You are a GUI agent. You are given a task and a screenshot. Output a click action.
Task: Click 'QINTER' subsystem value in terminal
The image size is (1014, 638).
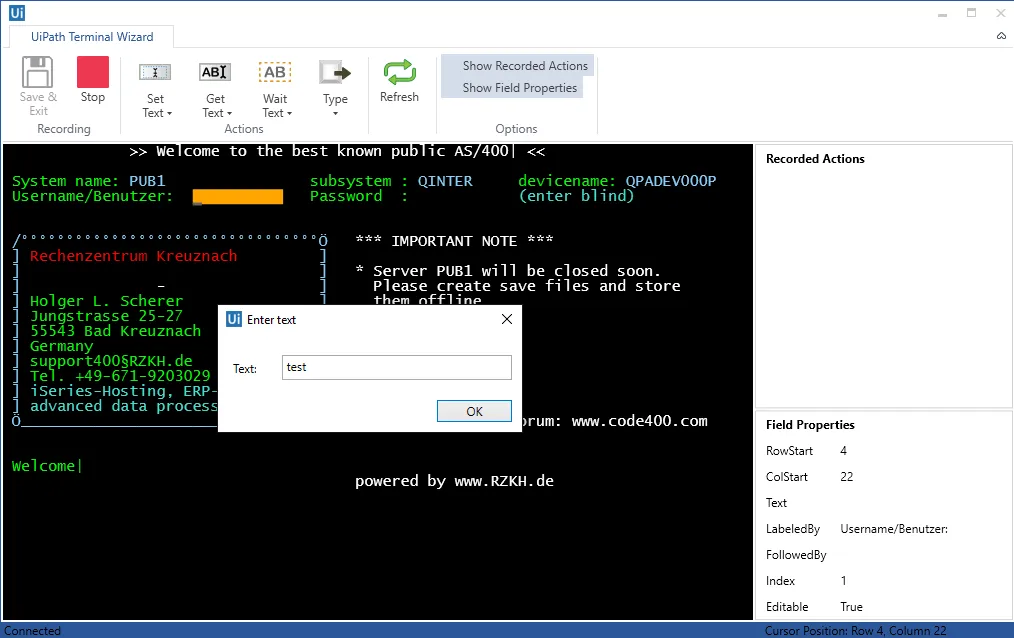tap(445, 181)
